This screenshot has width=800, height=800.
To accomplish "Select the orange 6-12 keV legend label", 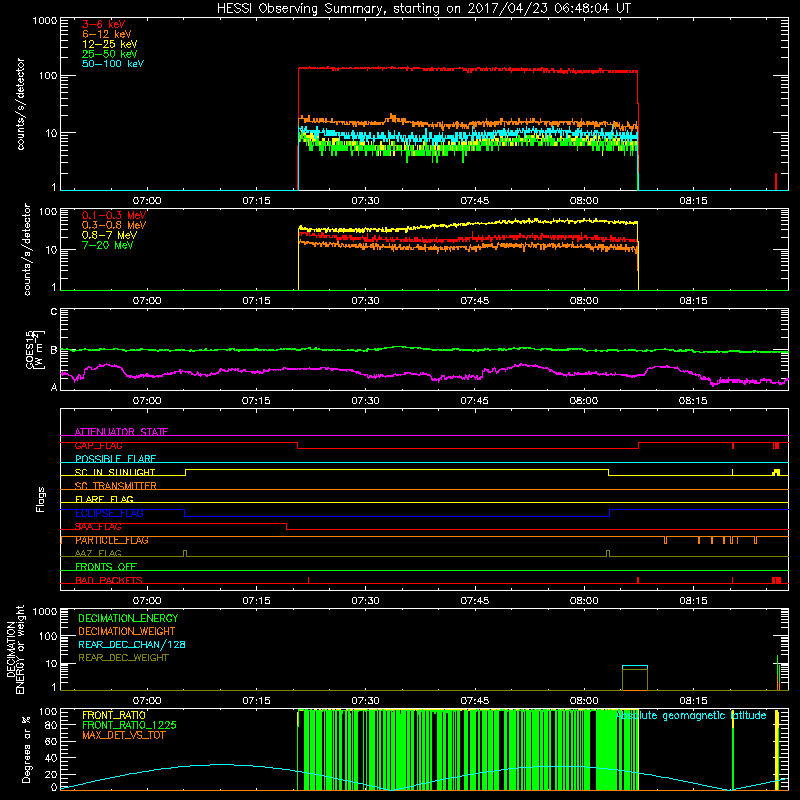I will [x=107, y=34].
